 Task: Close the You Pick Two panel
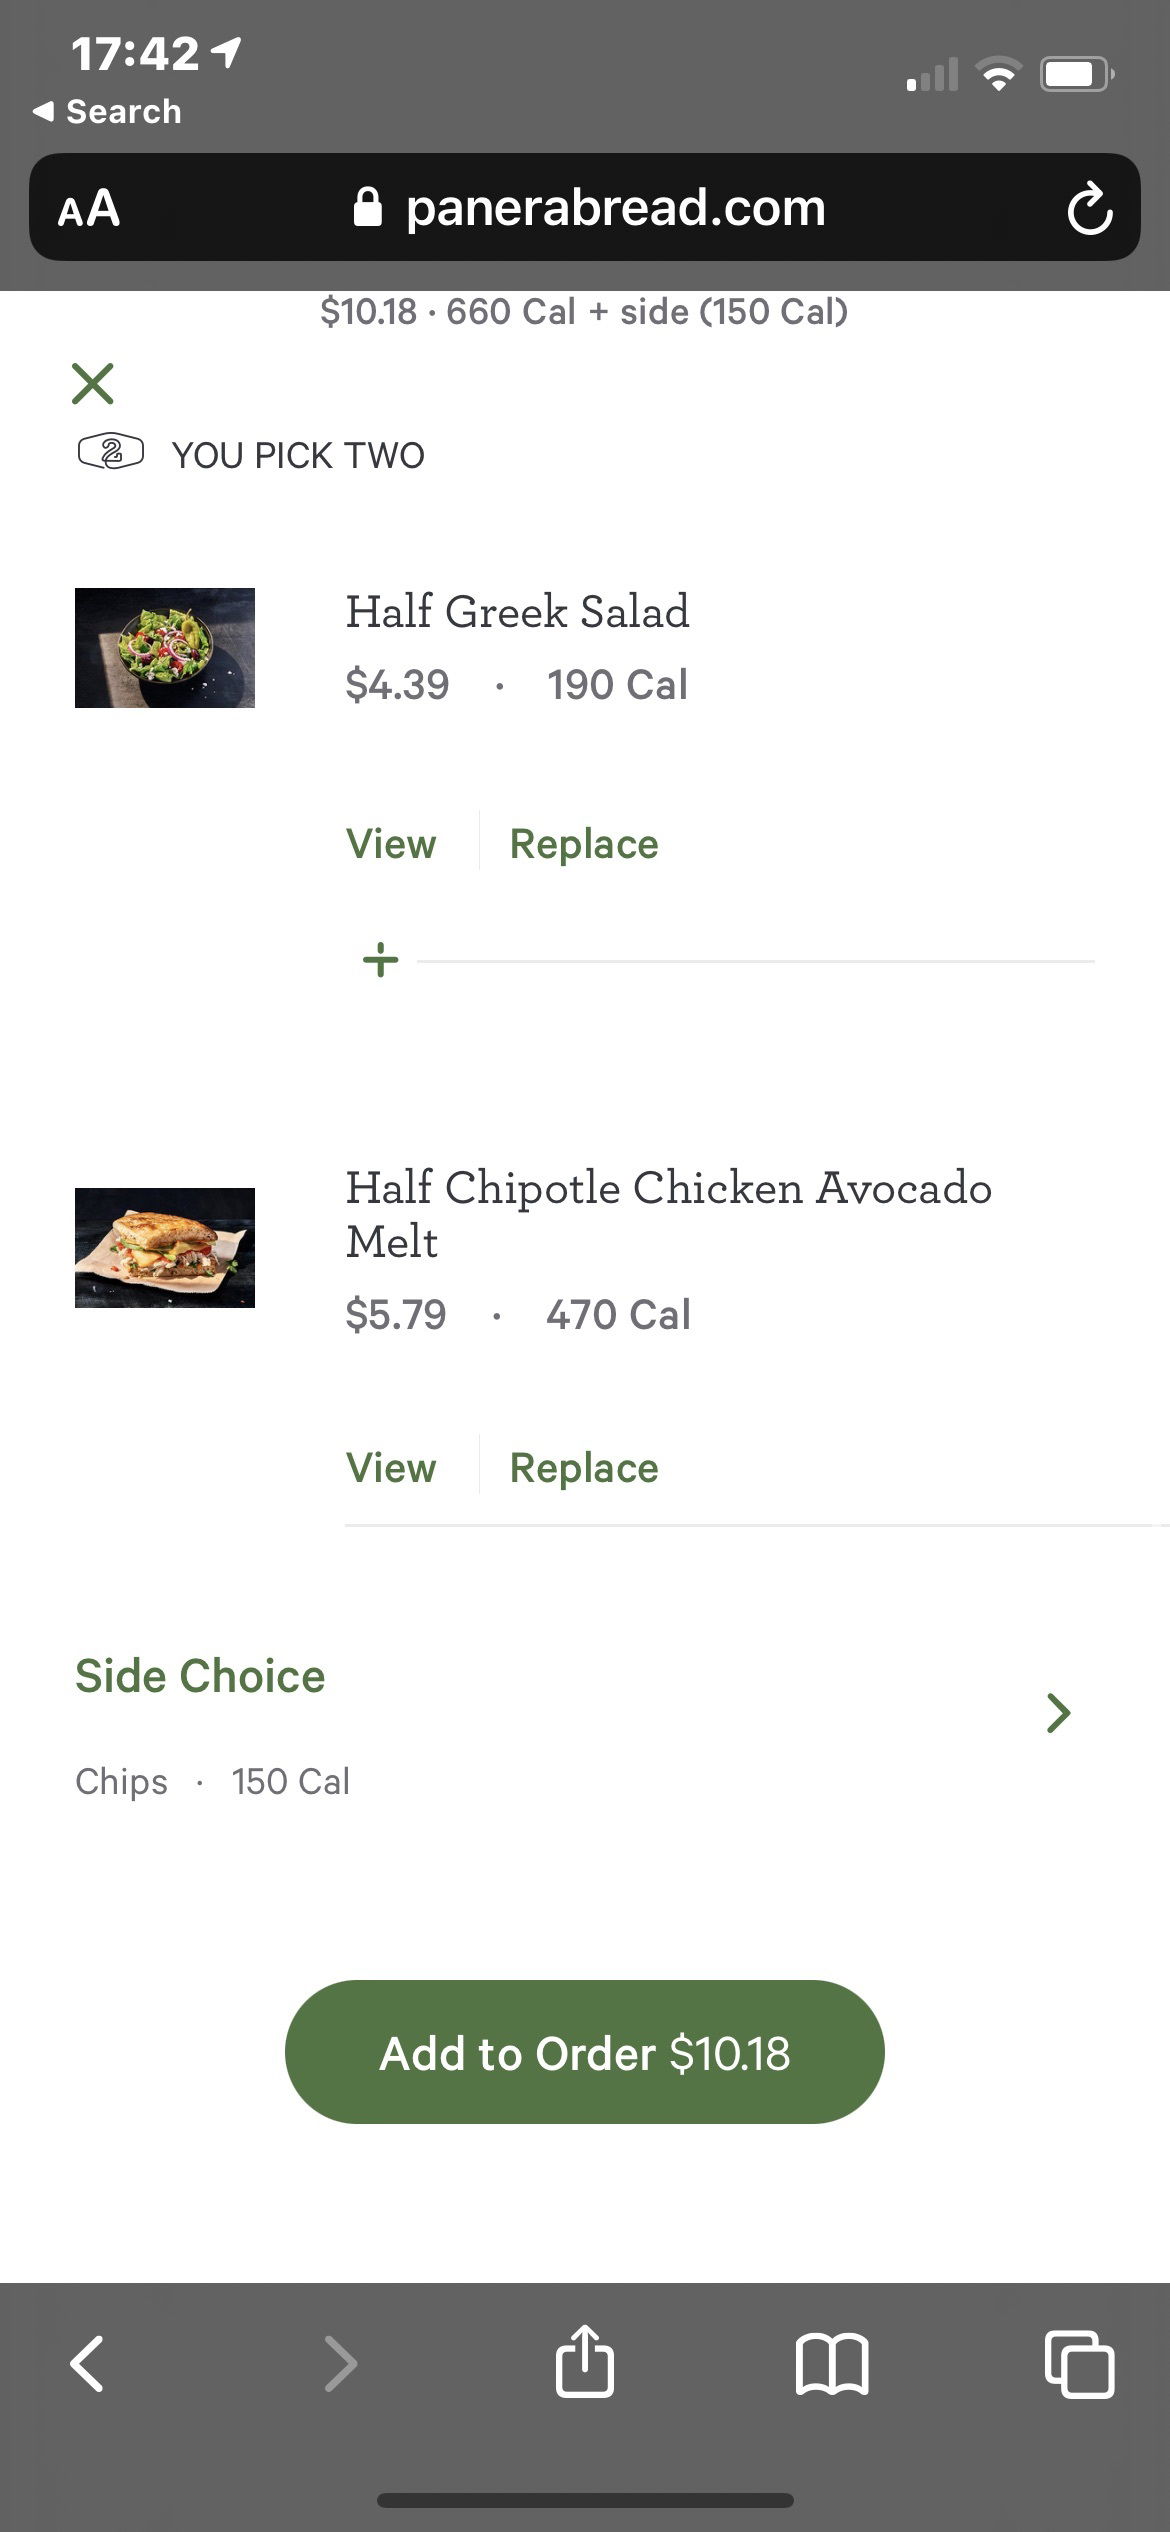[93, 384]
